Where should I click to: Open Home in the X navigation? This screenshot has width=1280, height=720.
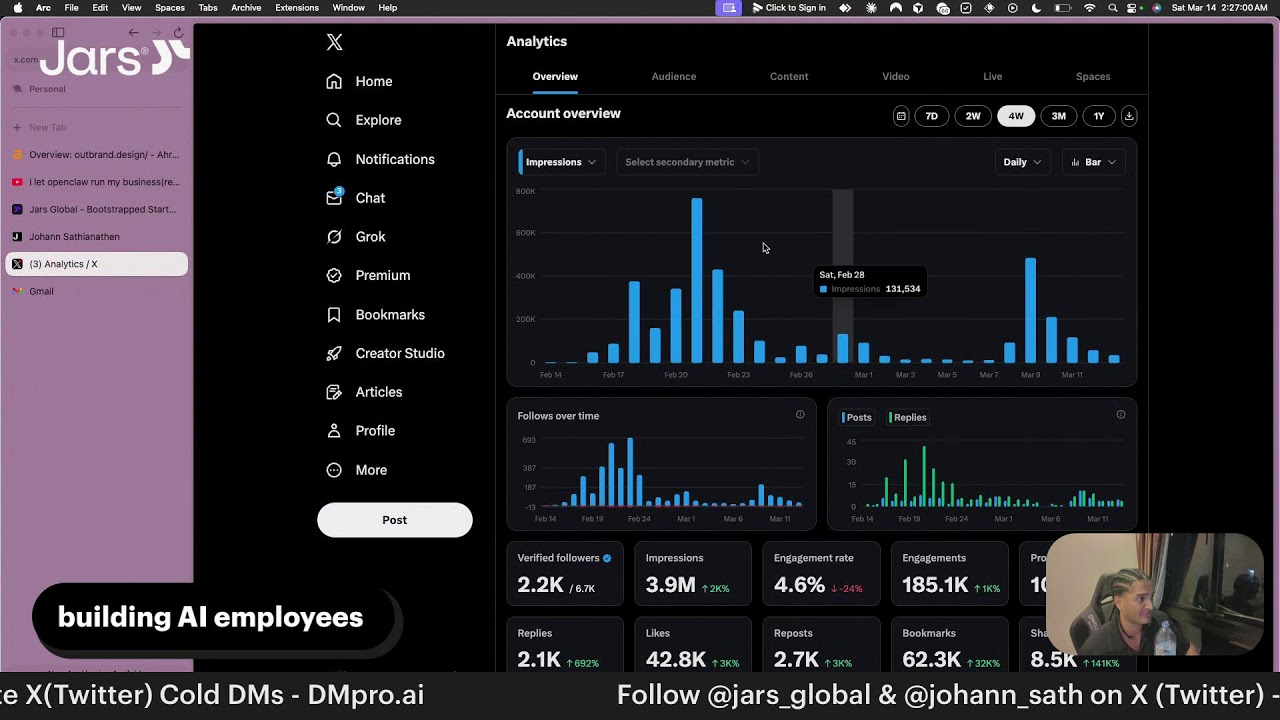[x=359, y=82]
